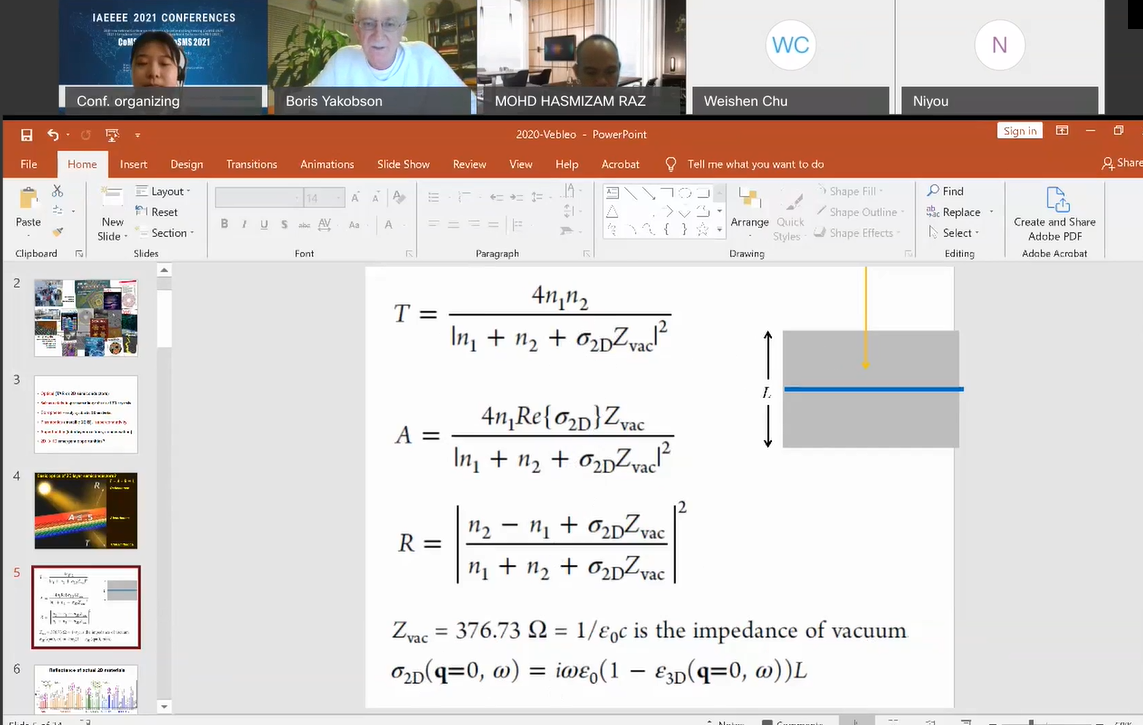
Task: Switch to the Insert tab
Action: pyautogui.click(x=133, y=165)
